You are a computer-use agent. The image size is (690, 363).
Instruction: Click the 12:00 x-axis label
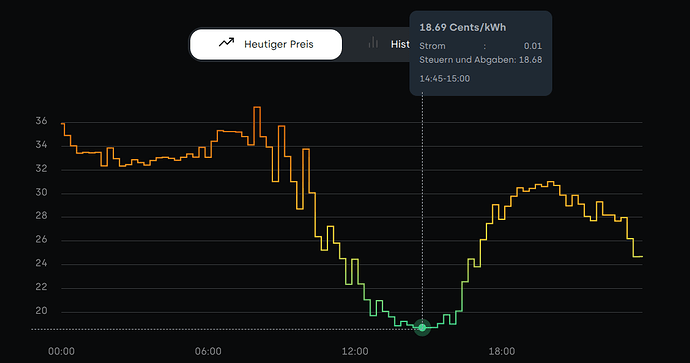(x=355, y=351)
